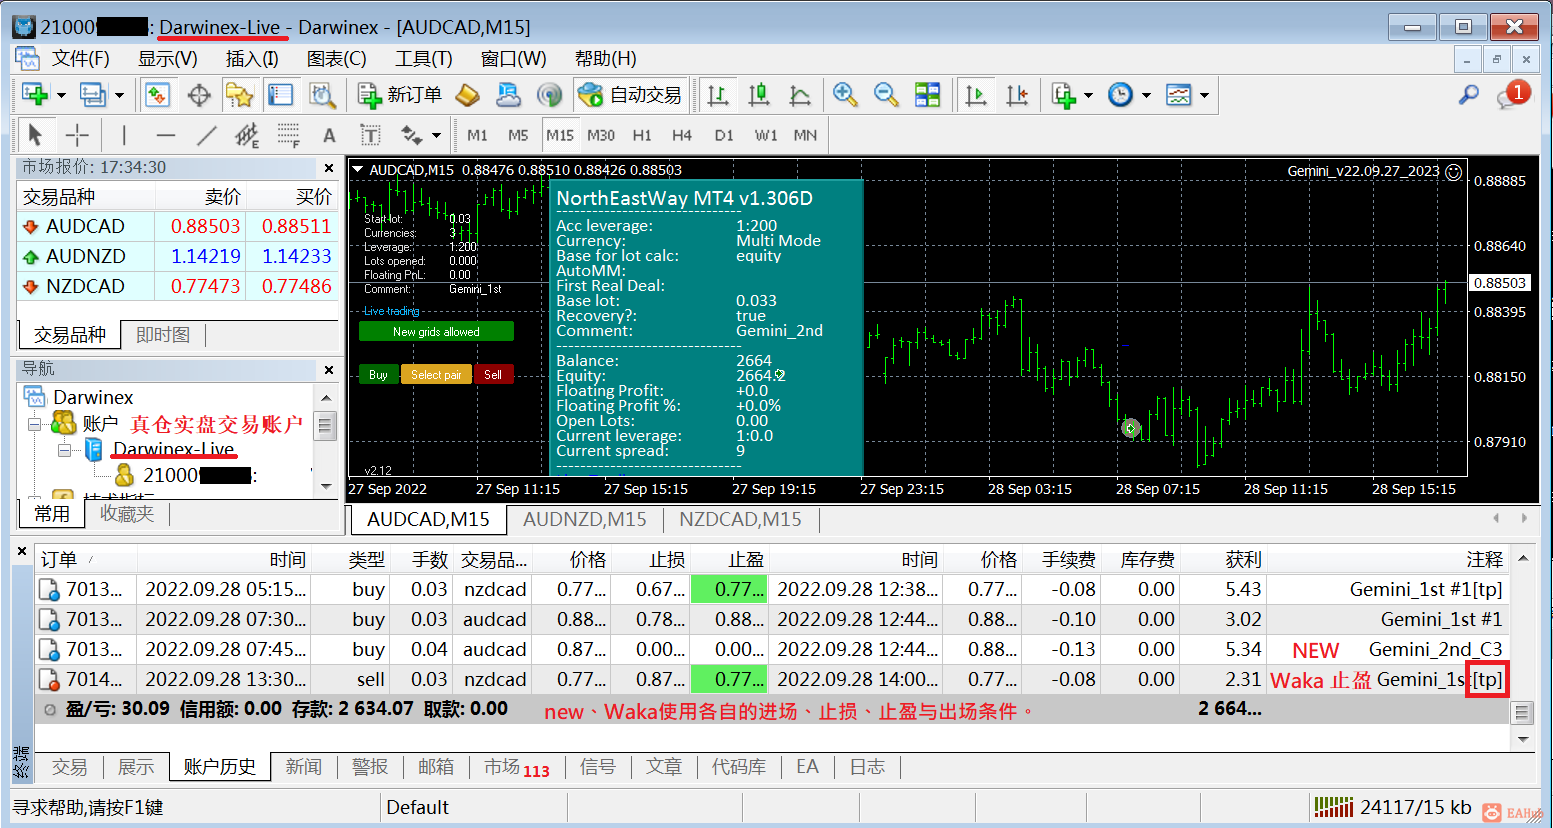Image resolution: width=1553 pixels, height=828 pixels.
Task: Toggle the Market Watch window icon
Action: 158,95
